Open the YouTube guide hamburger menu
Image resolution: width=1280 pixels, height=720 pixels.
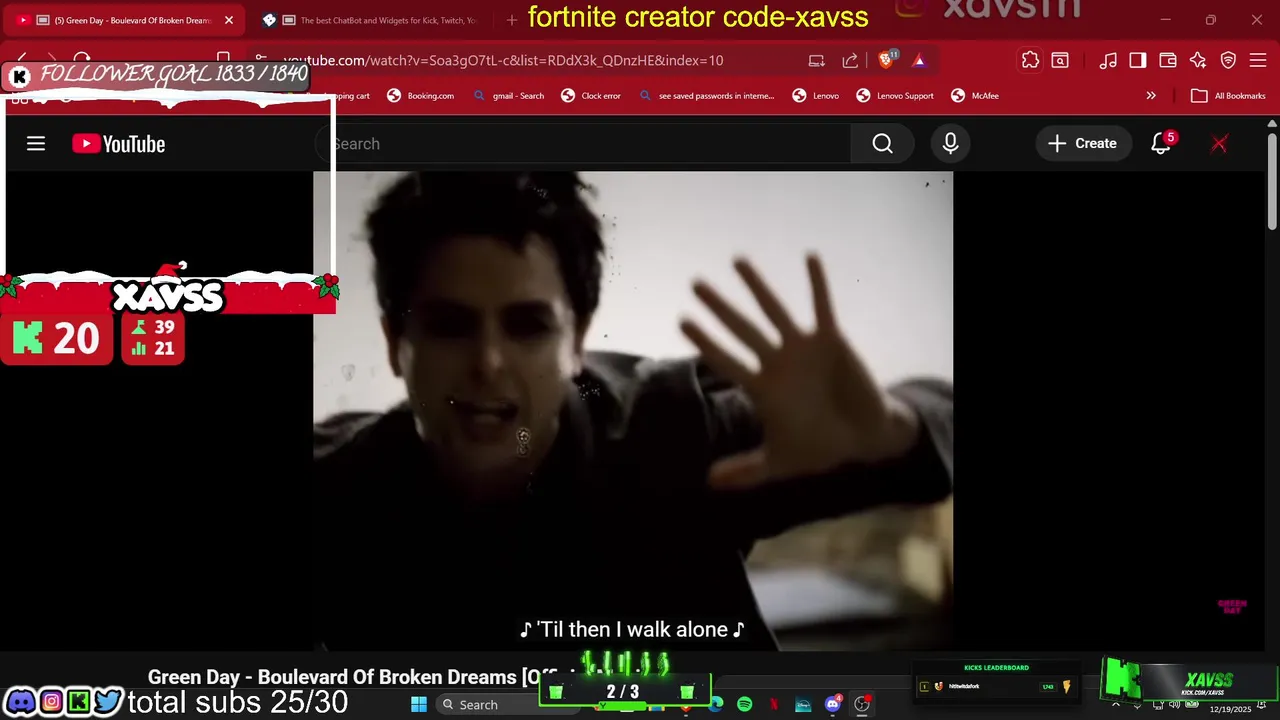tap(36, 144)
